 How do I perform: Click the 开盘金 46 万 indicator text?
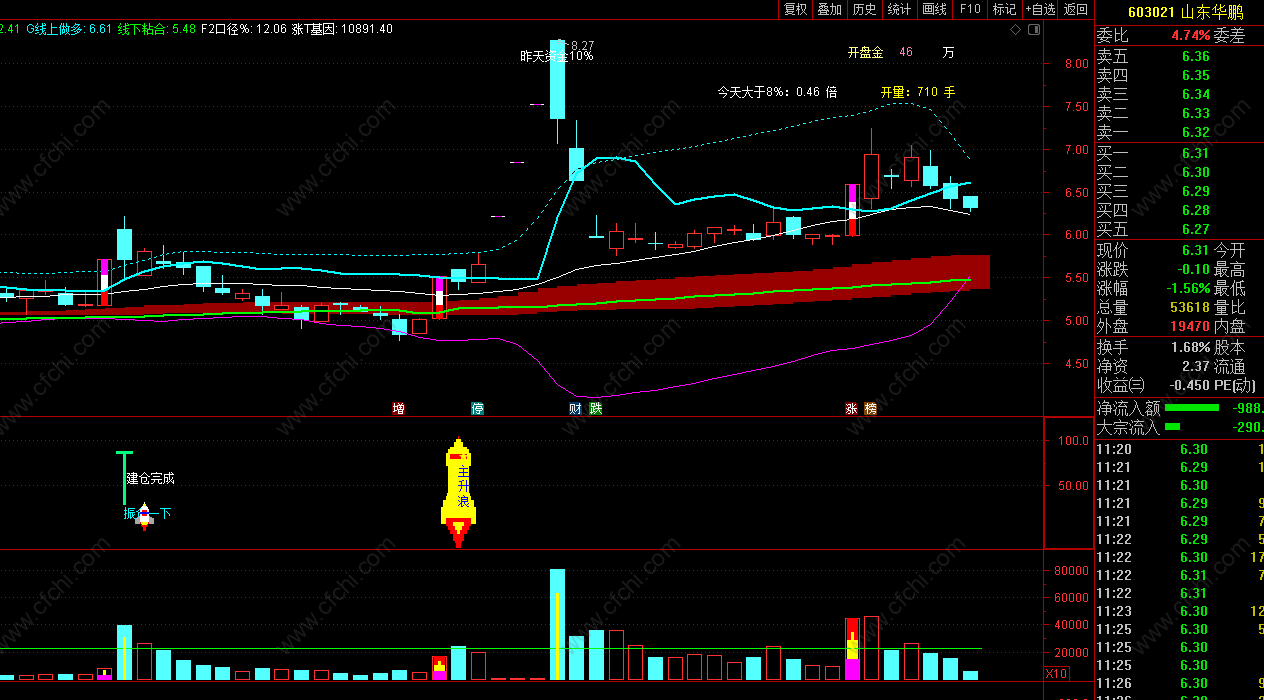[900, 52]
